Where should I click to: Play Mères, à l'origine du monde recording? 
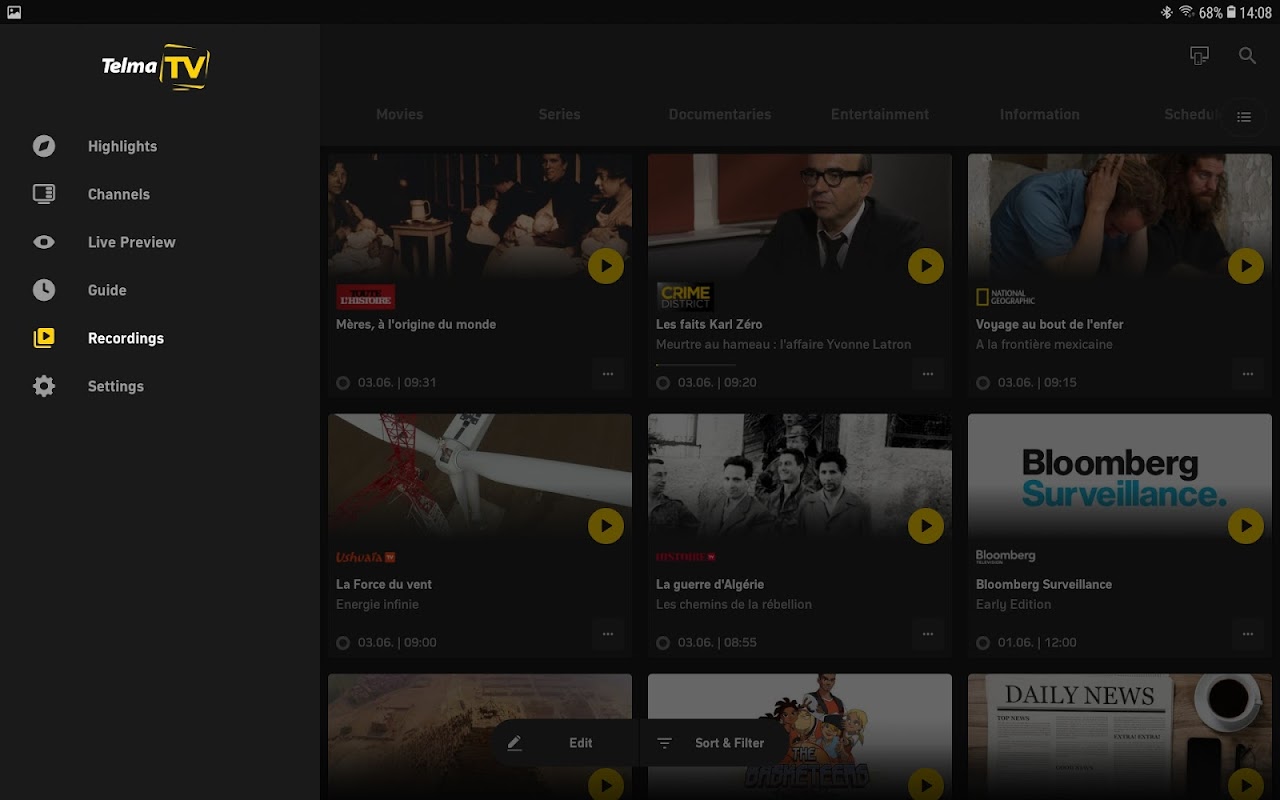pyautogui.click(x=606, y=266)
